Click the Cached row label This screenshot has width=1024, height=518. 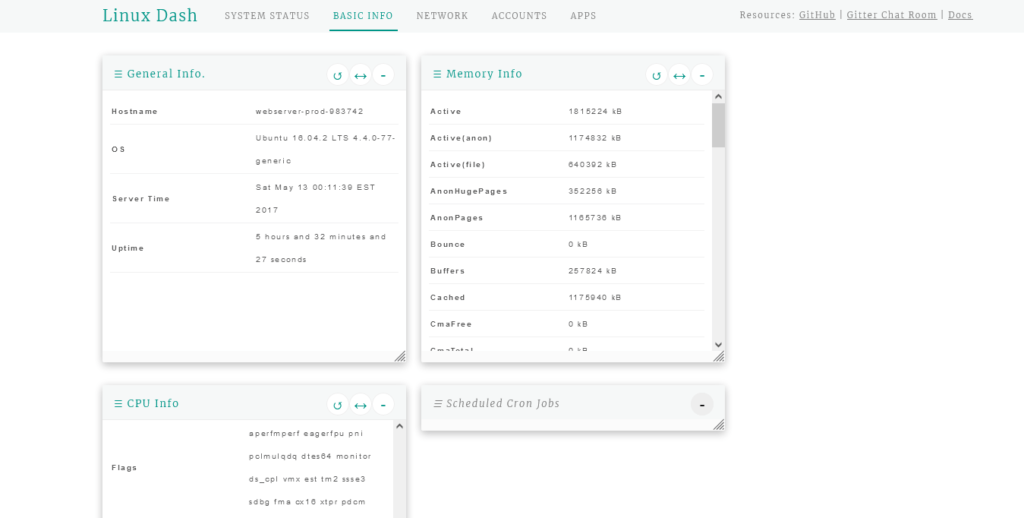(448, 298)
